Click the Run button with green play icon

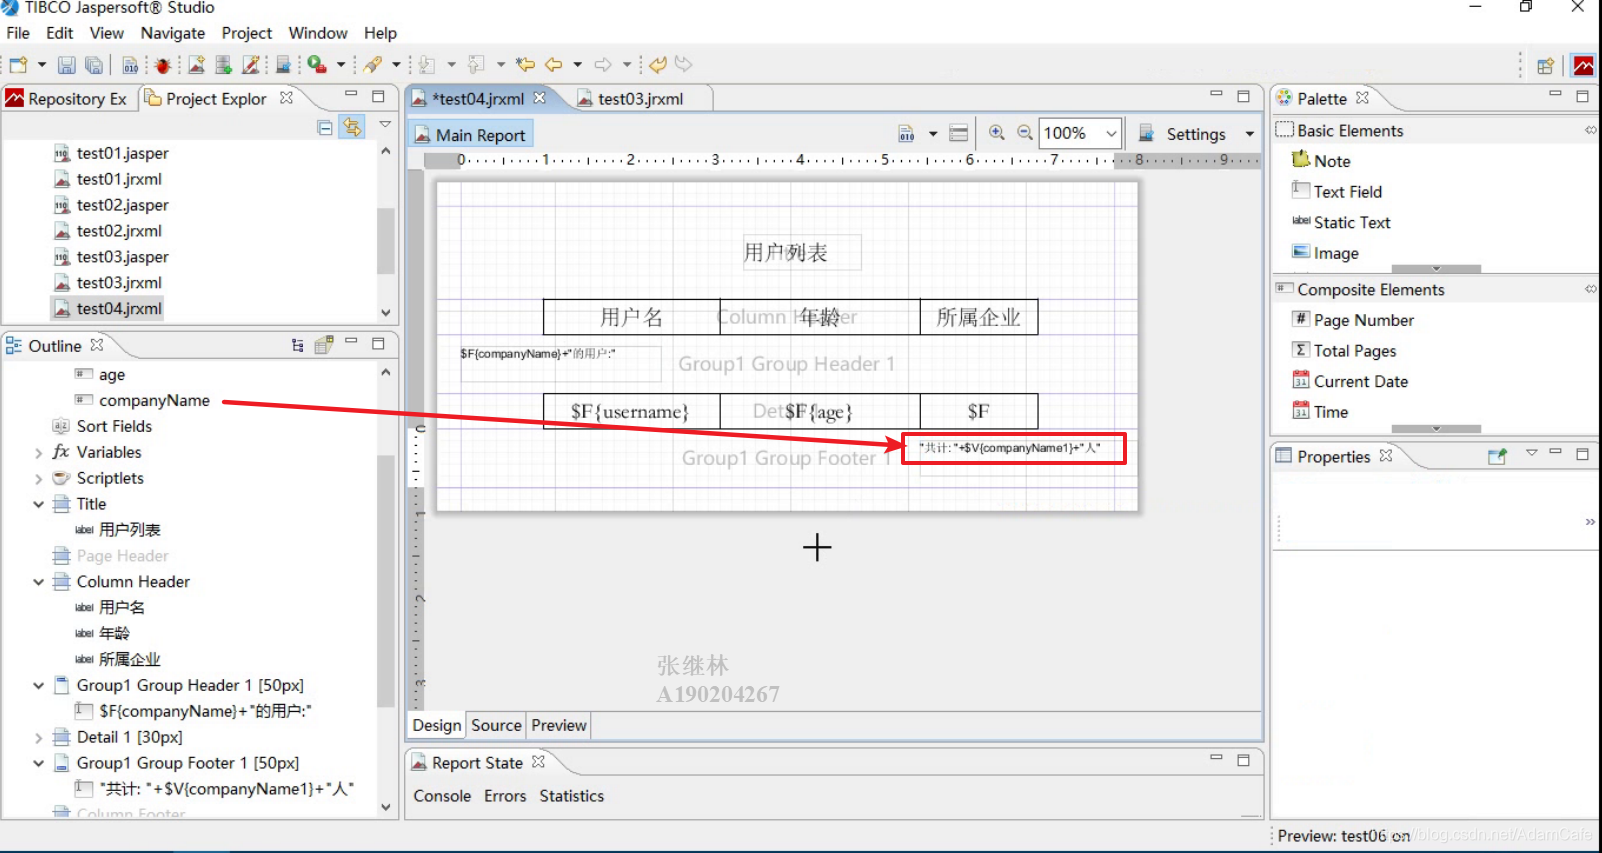point(316,65)
